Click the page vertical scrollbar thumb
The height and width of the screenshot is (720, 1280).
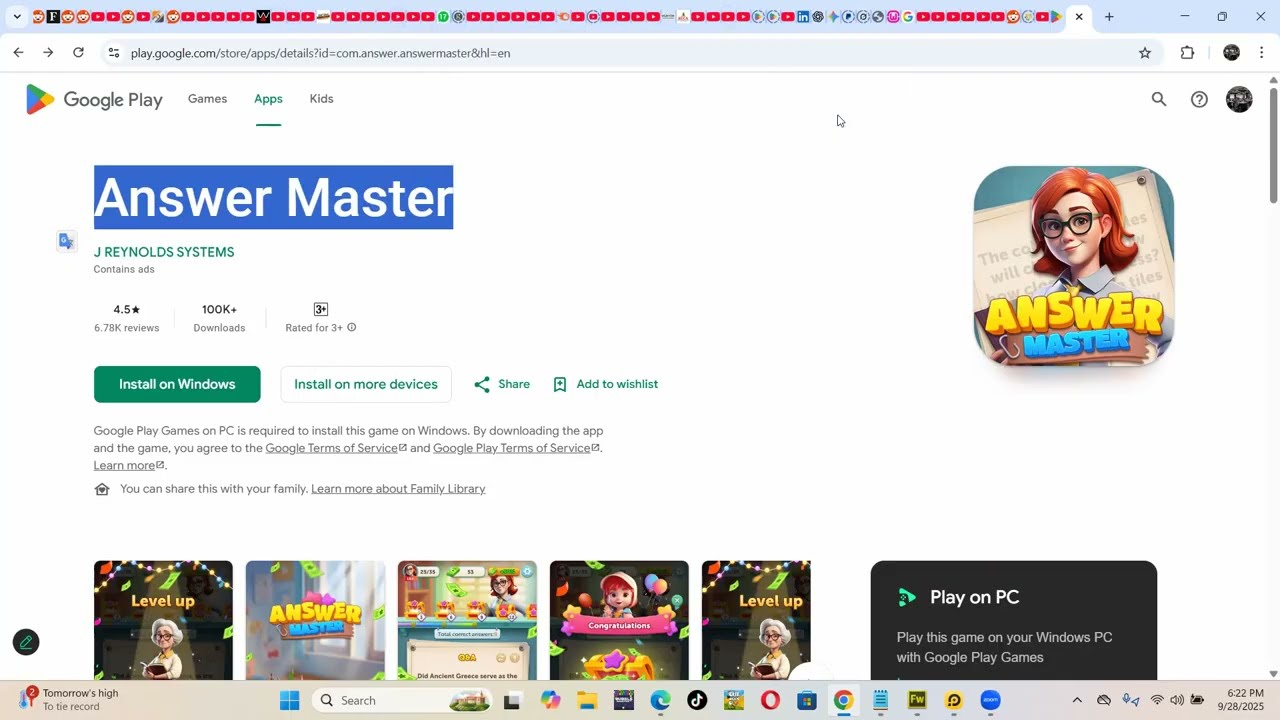(x=1273, y=145)
